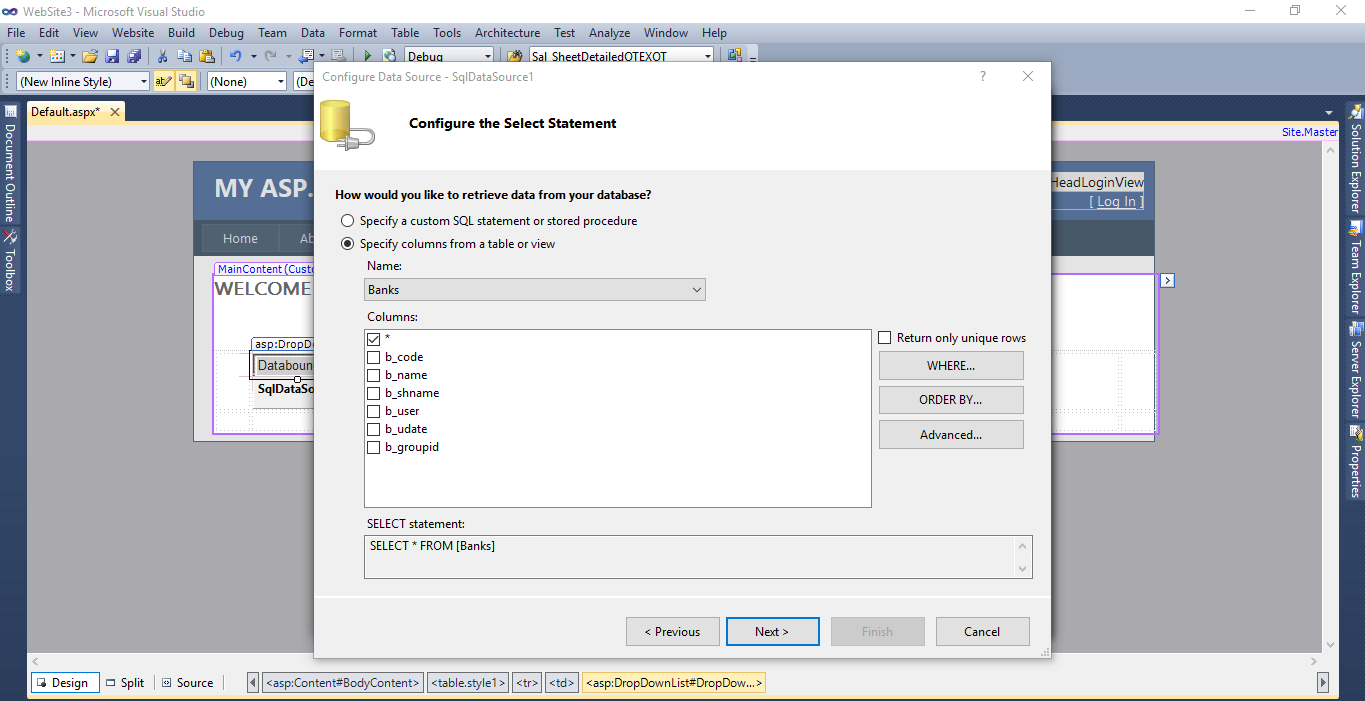Viewport: 1365px width, 701px height.
Task: Switch to the Source view tab
Action: click(188, 682)
